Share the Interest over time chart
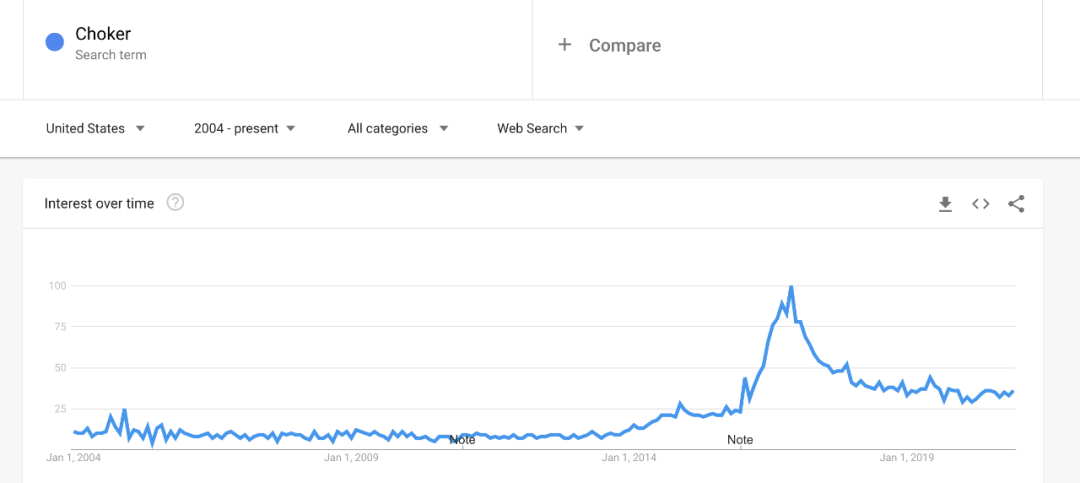The width and height of the screenshot is (1080, 483). (1016, 203)
